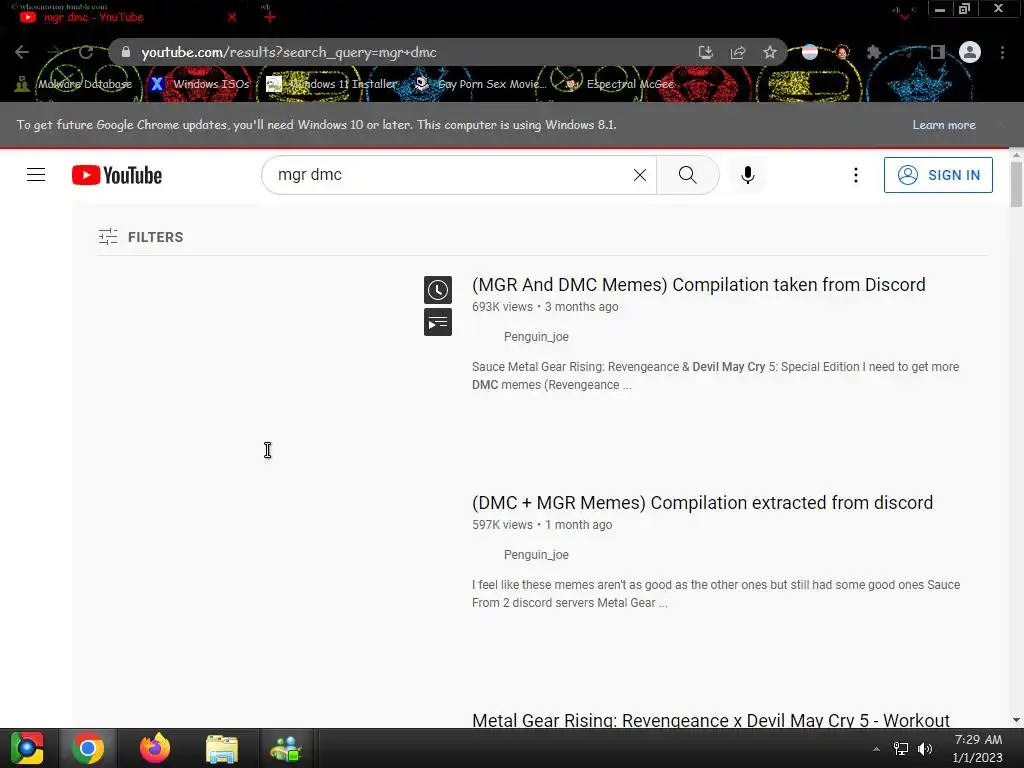Open the Windows ISOs bookmark
Viewport: 1024px width, 768px height.
click(199, 84)
